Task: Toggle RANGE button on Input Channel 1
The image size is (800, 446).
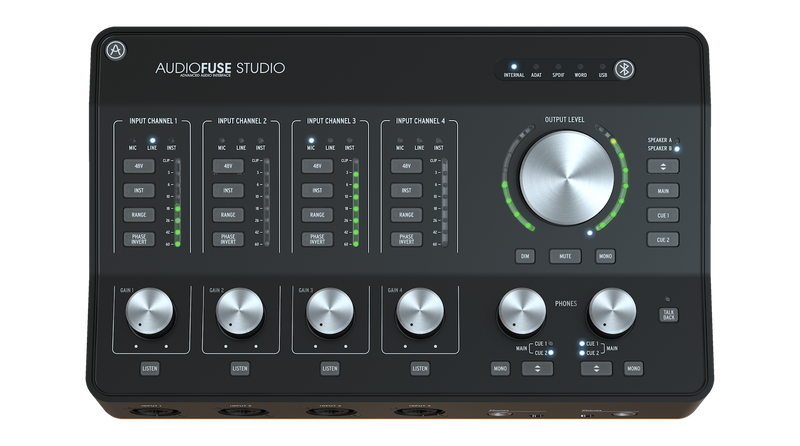Action: click(x=139, y=215)
